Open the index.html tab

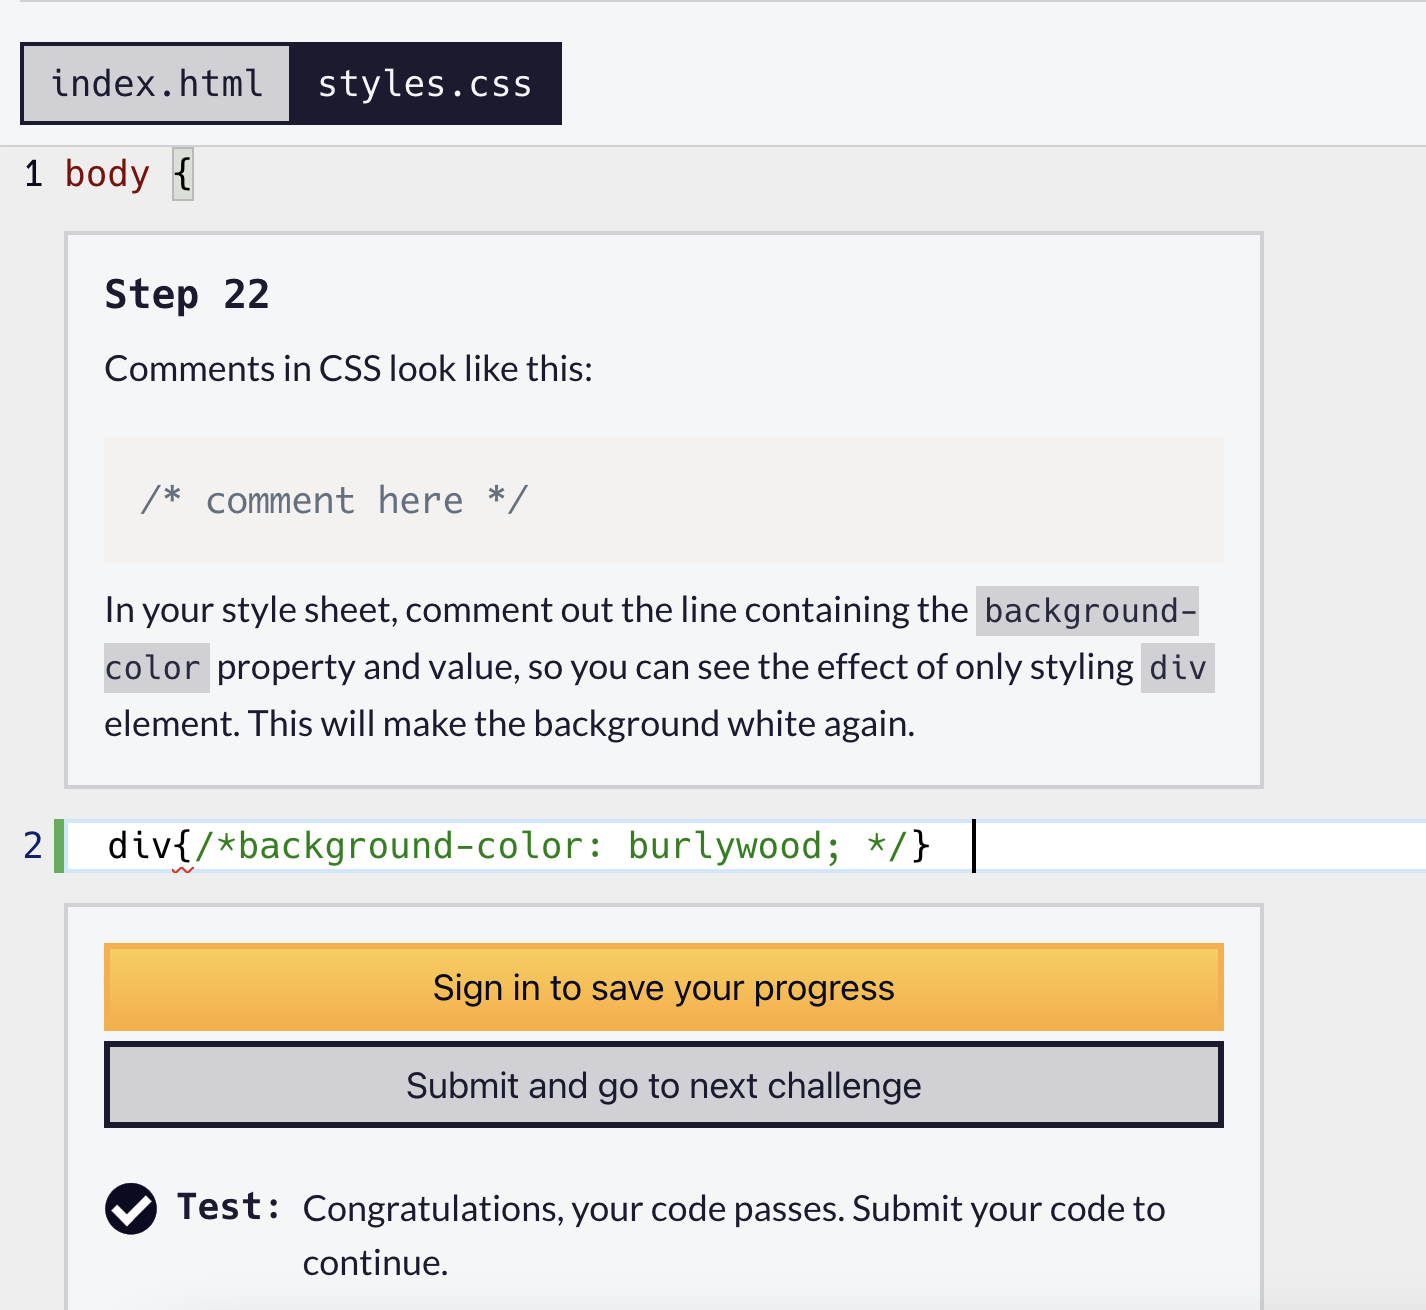click(x=156, y=83)
